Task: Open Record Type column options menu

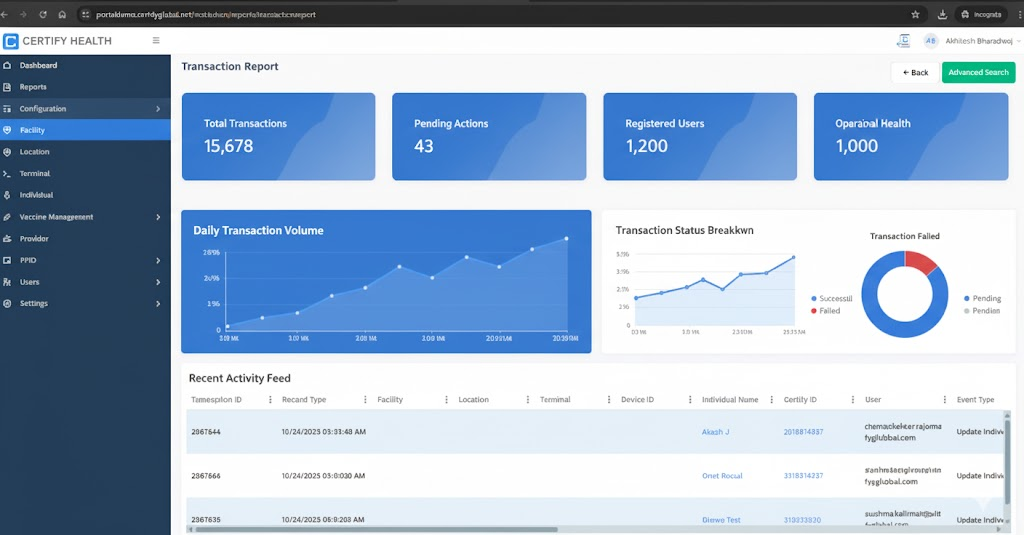Action: pos(365,399)
